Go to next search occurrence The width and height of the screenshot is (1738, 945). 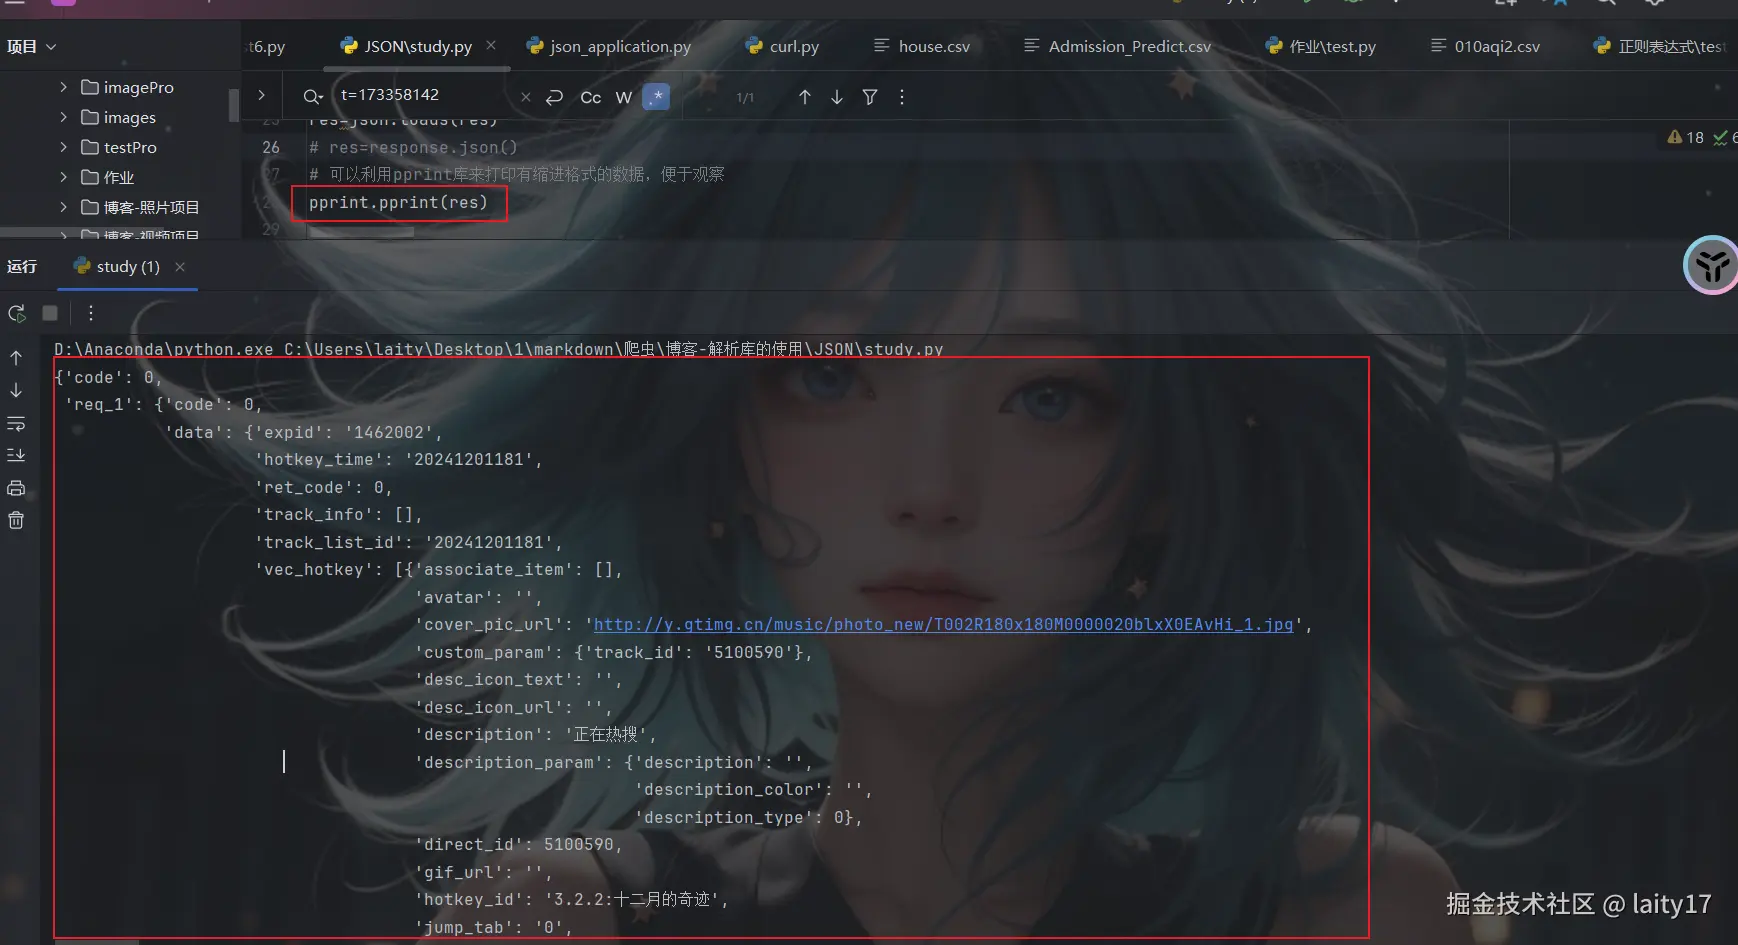(837, 97)
